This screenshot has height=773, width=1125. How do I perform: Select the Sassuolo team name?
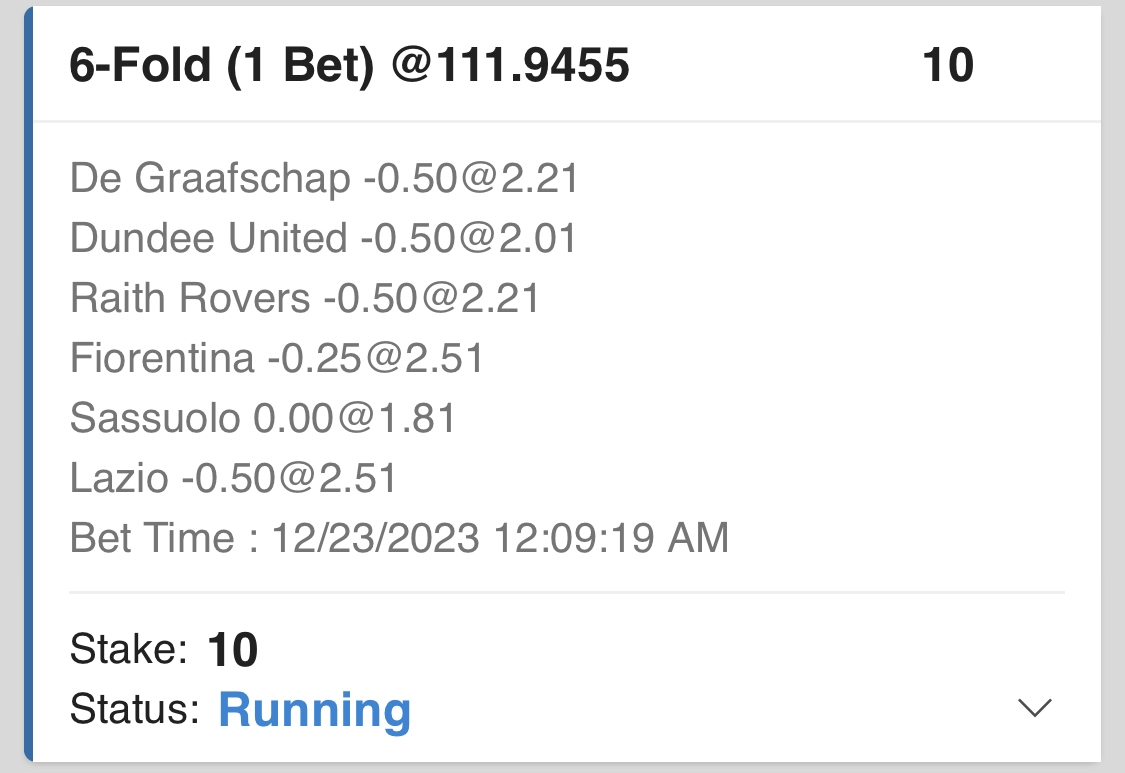pyautogui.click(x=155, y=418)
